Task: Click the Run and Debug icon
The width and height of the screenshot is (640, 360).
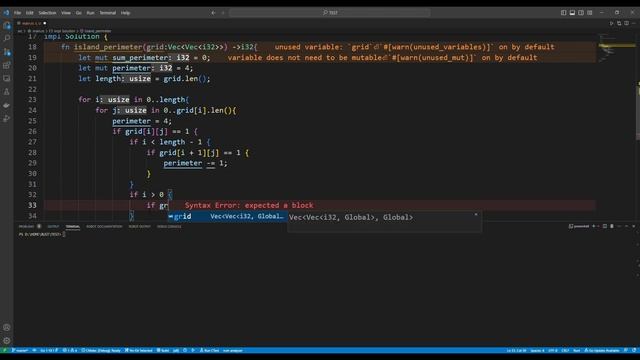Action: pos(7,118)
